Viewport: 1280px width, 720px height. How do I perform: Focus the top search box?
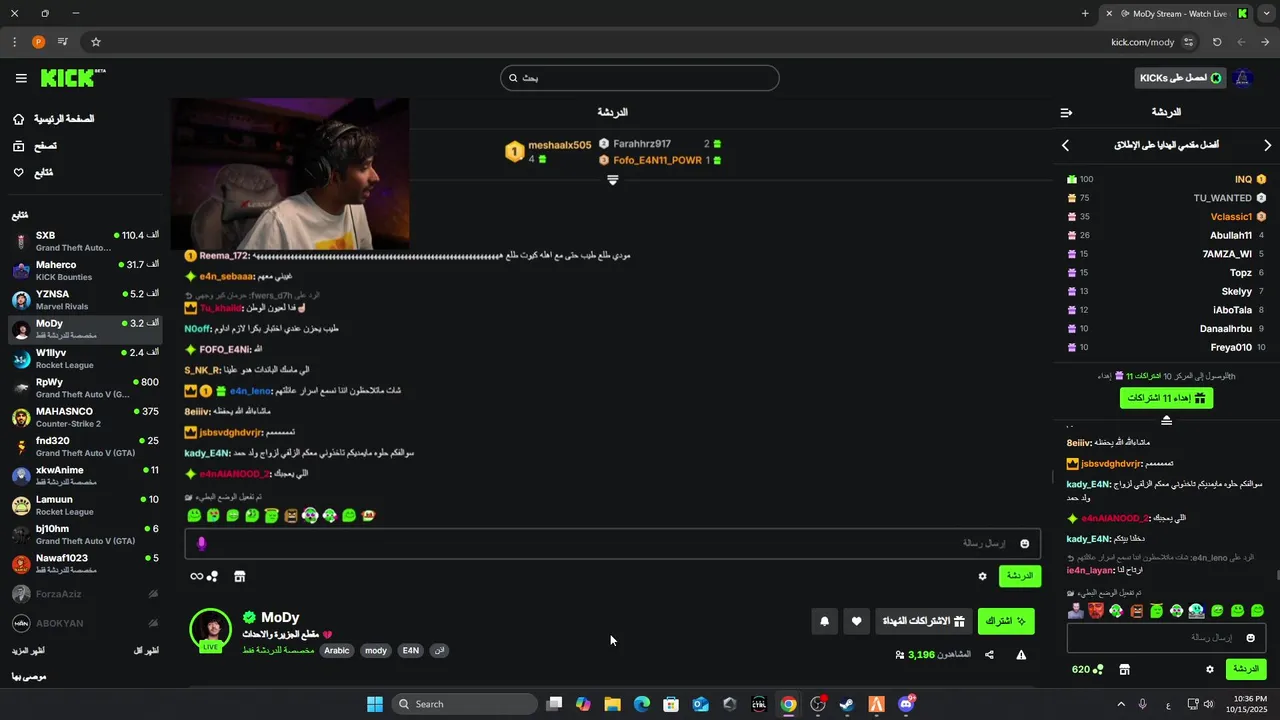640,78
